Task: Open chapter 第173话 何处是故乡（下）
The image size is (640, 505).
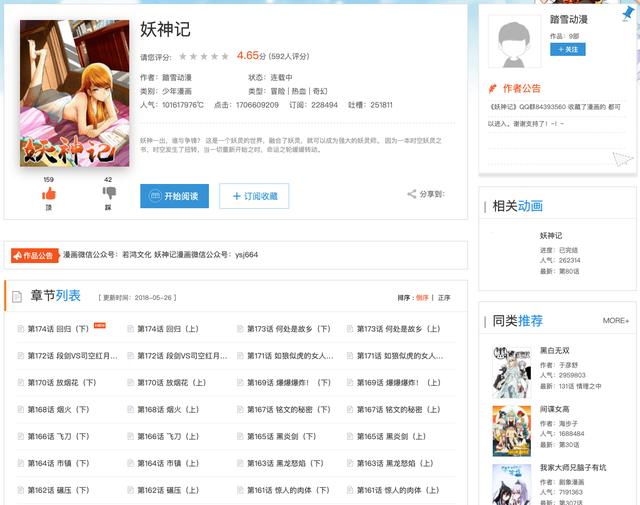Action: 289,329
